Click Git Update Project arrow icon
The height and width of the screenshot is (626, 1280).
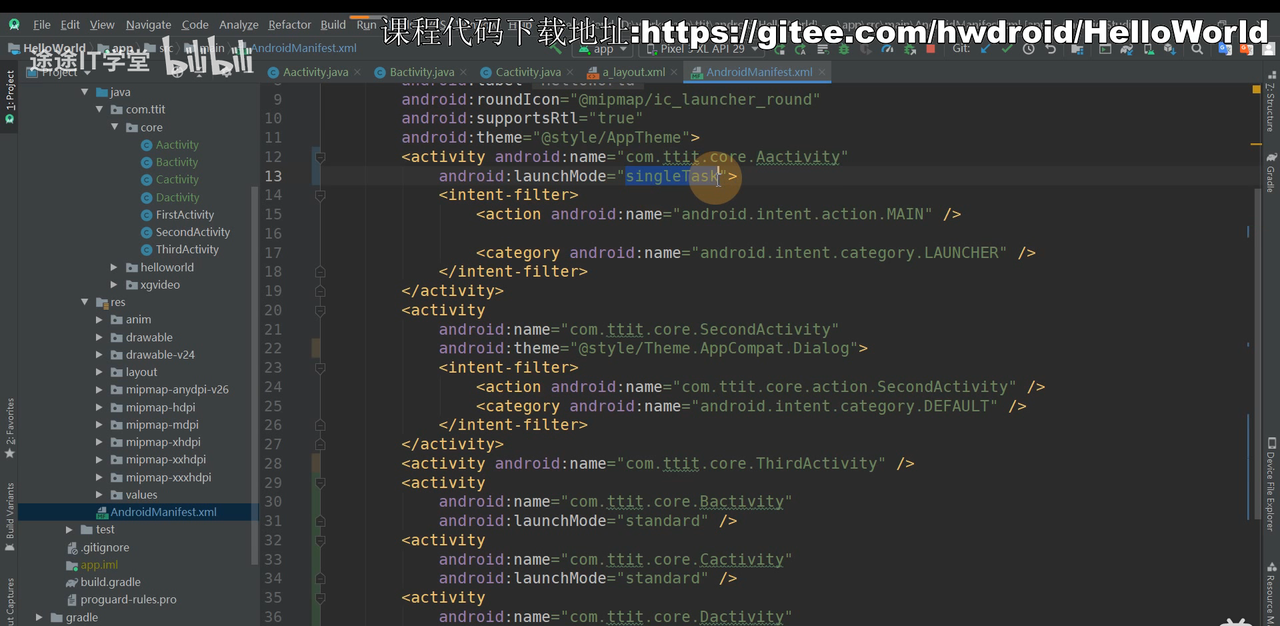(x=985, y=48)
